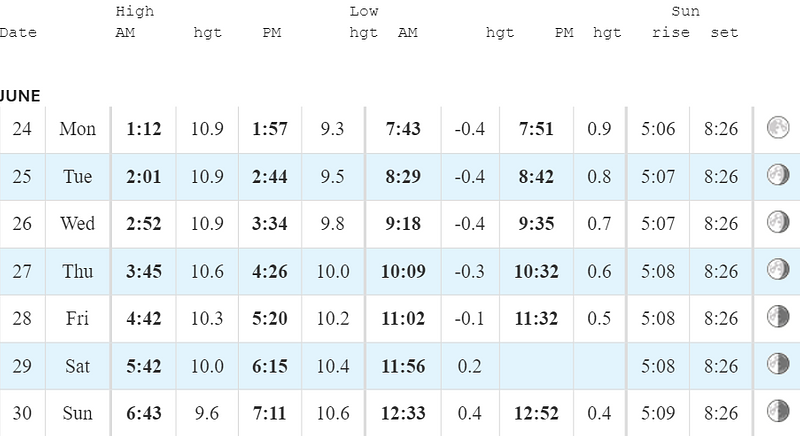The image size is (800, 436).
Task: Click the moon phase icon for June 29
Action: [x=778, y=364]
